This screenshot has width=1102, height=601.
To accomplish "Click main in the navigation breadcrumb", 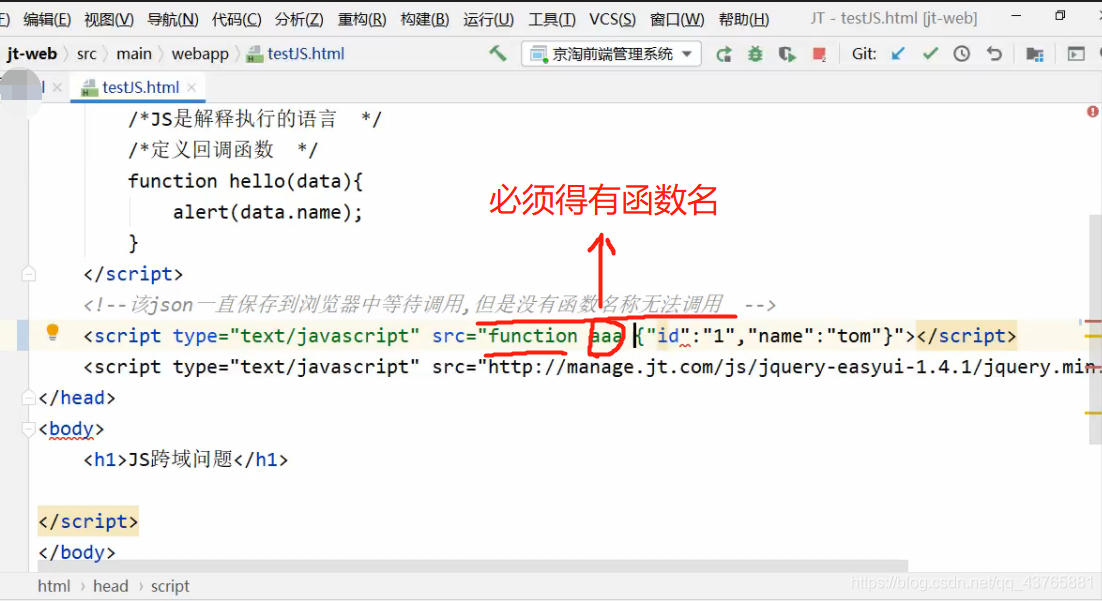I will click(x=134, y=54).
